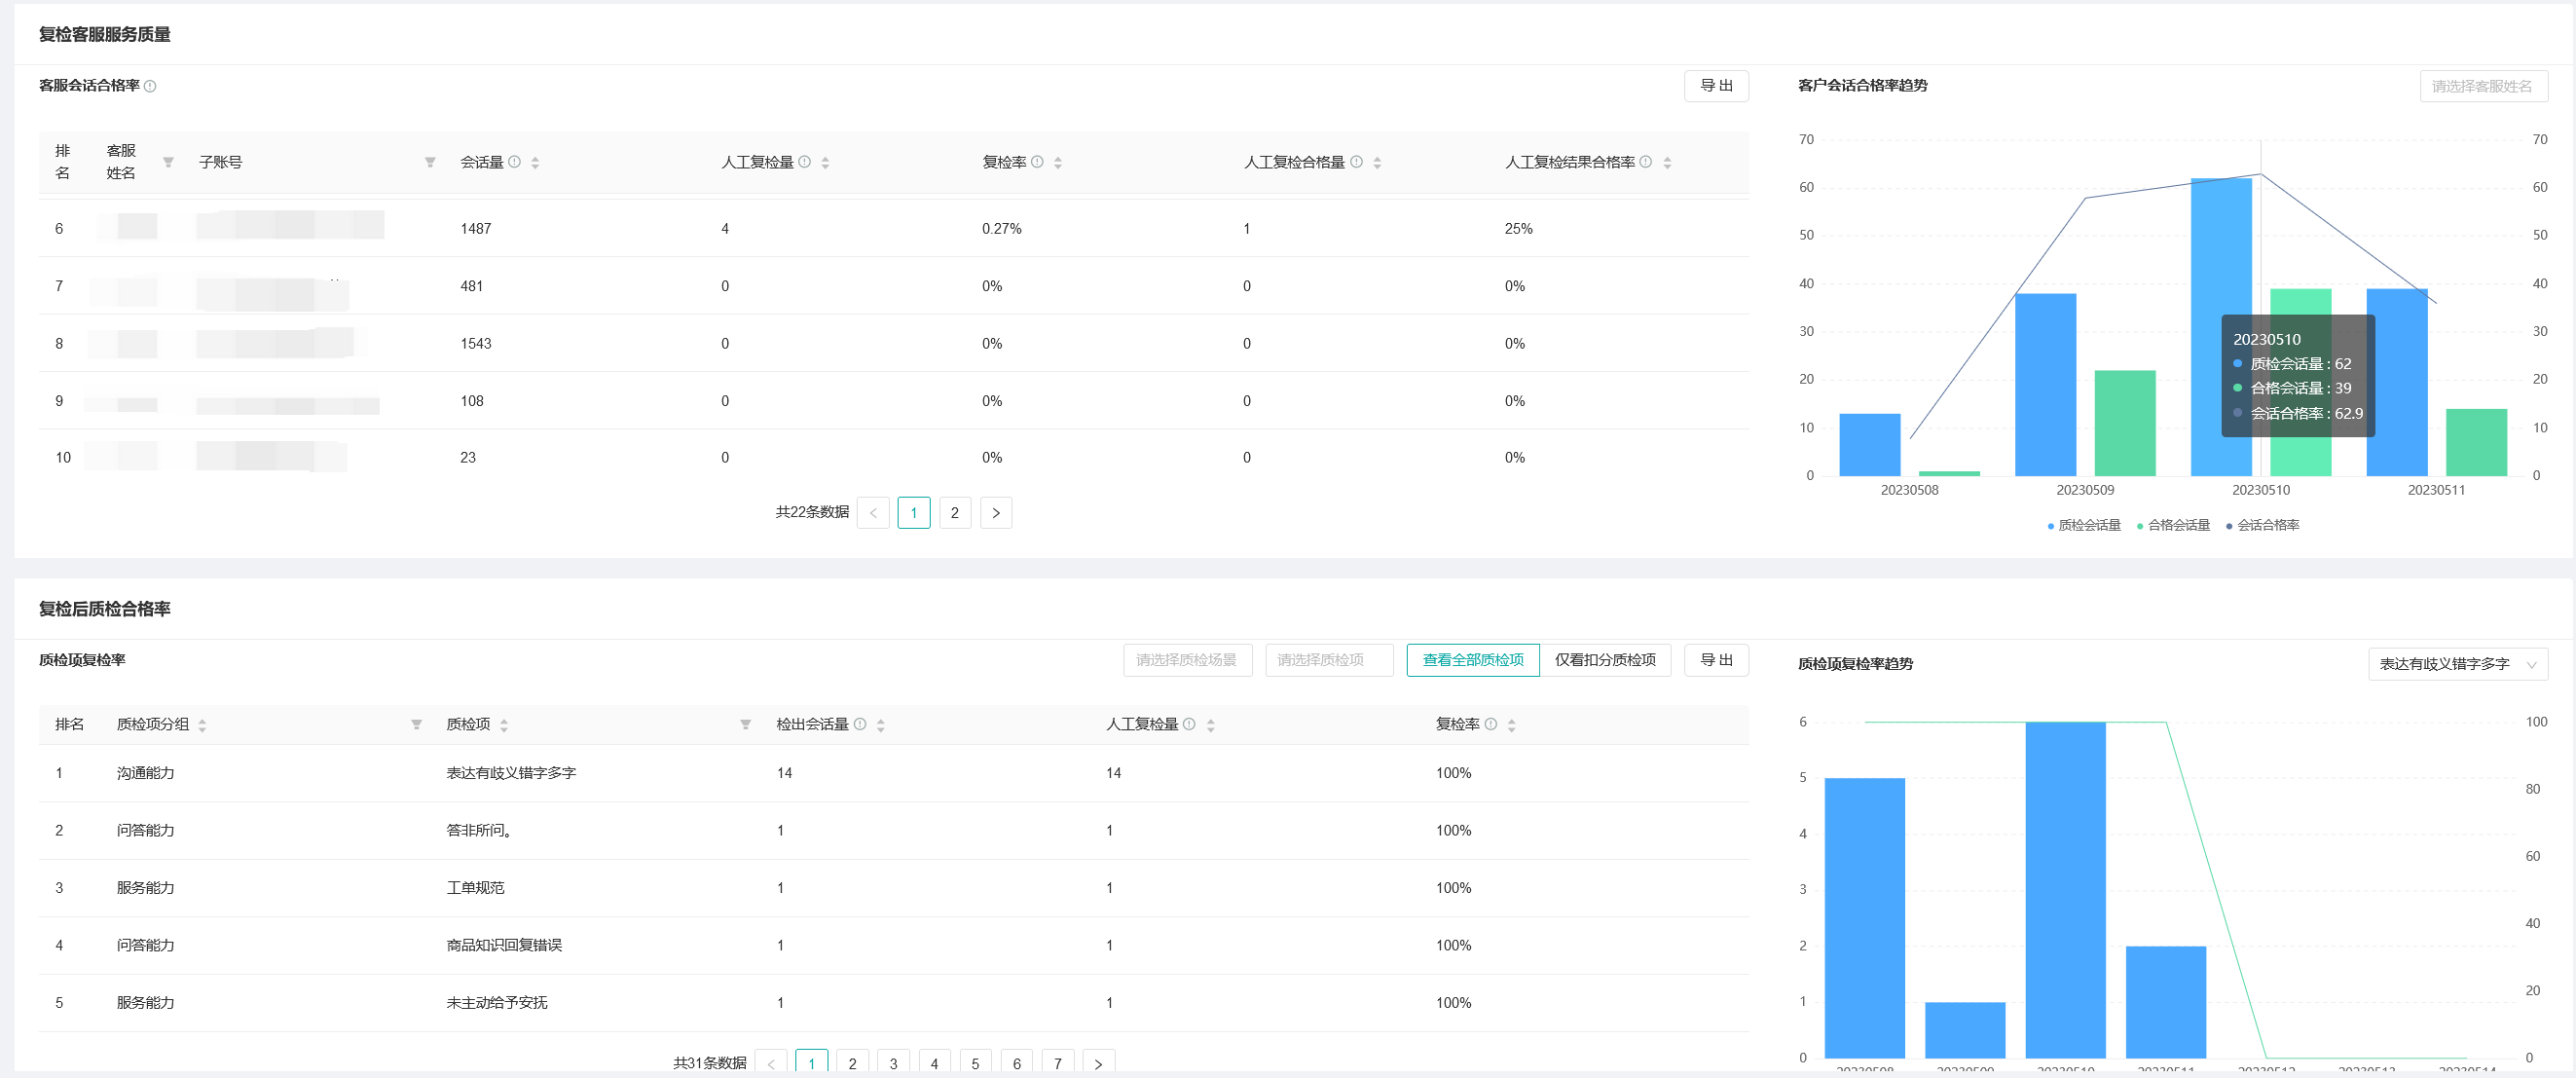The image size is (2576, 1078).
Task: Sort by 人工复检合格量 column arrows
Action: click(1377, 162)
